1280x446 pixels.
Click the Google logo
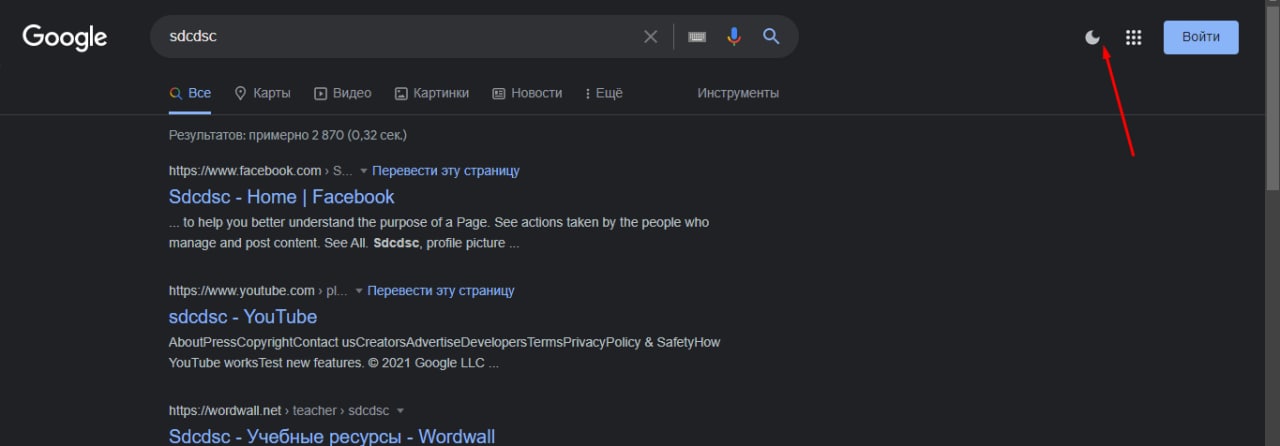pyautogui.click(x=65, y=38)
